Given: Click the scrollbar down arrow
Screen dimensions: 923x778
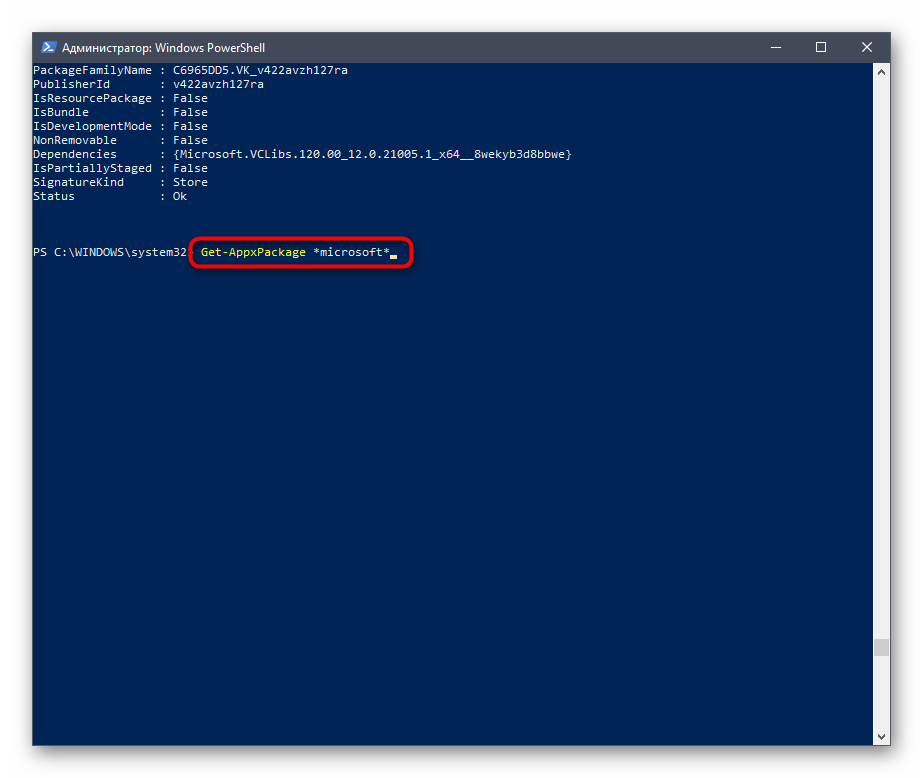Looking at the screenshot, I should [x=881, y=736].
